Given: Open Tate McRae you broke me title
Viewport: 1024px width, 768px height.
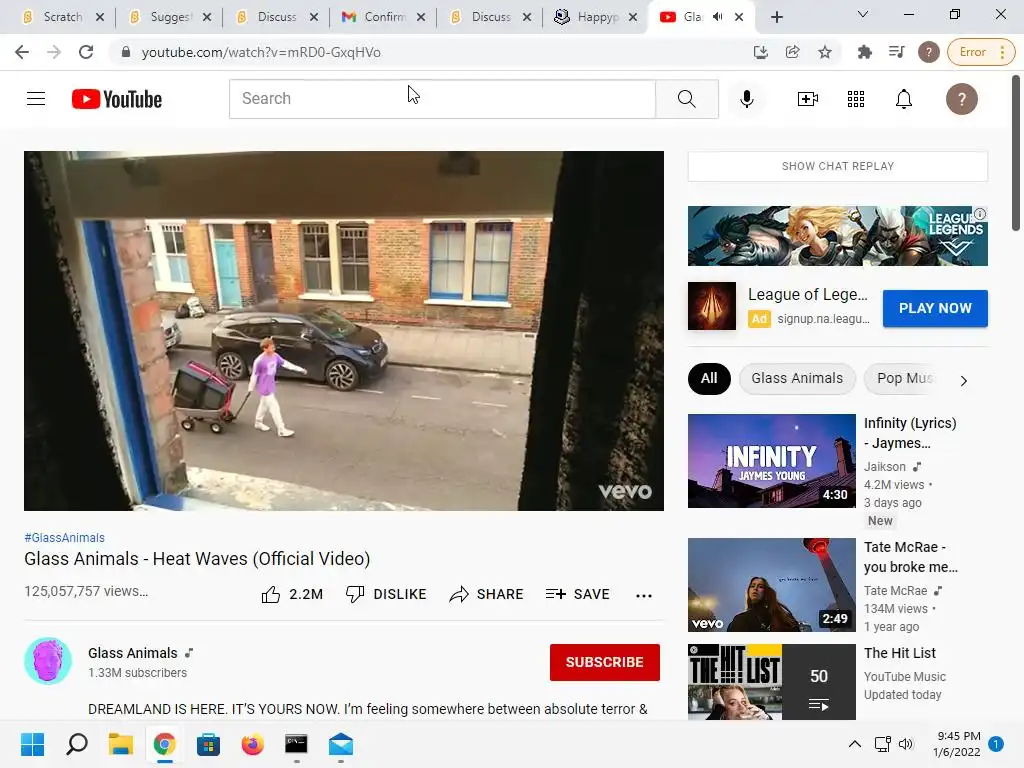Looking at the screenshot, I should (x=910, y=557).
